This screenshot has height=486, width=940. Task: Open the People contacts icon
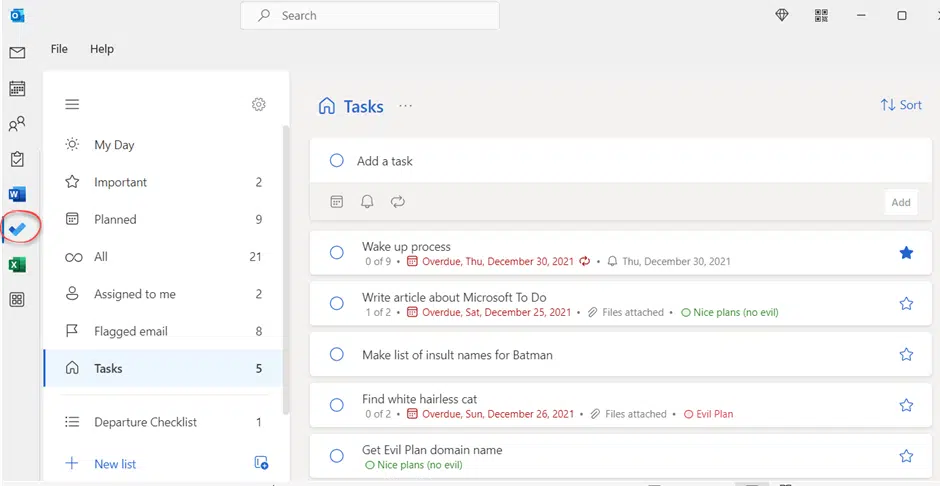coord(17,124)
